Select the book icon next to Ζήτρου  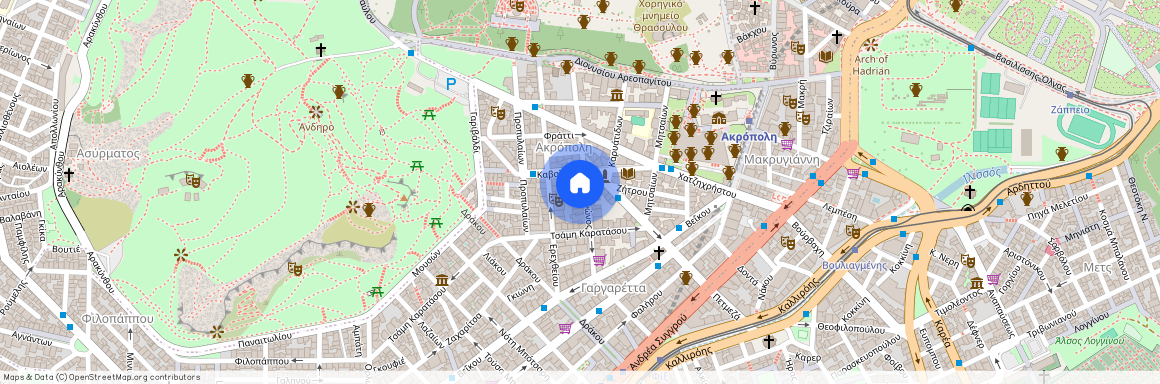628,174
